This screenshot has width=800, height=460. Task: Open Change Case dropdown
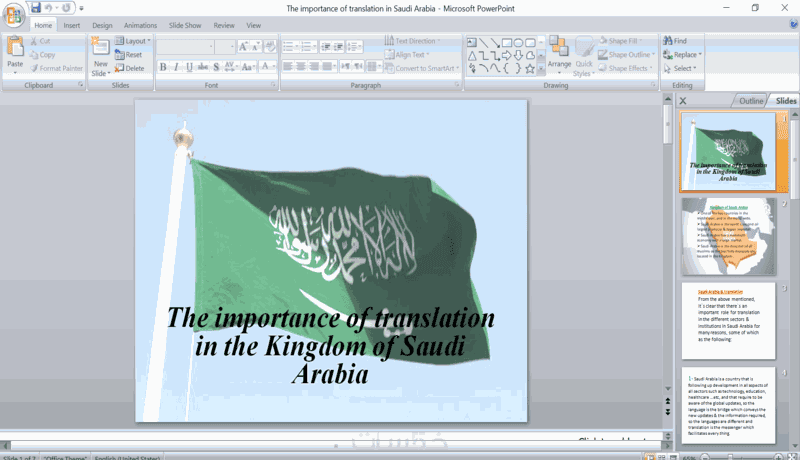point(248,67)
